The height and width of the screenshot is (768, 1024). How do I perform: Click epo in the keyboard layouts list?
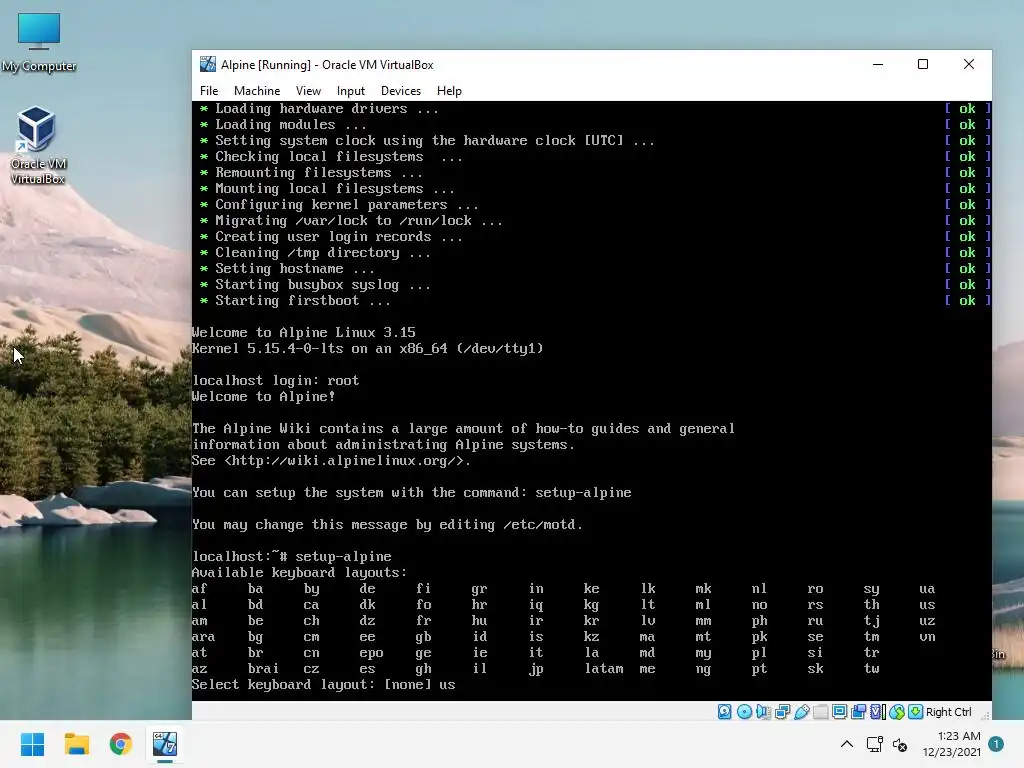coord(372,652)
